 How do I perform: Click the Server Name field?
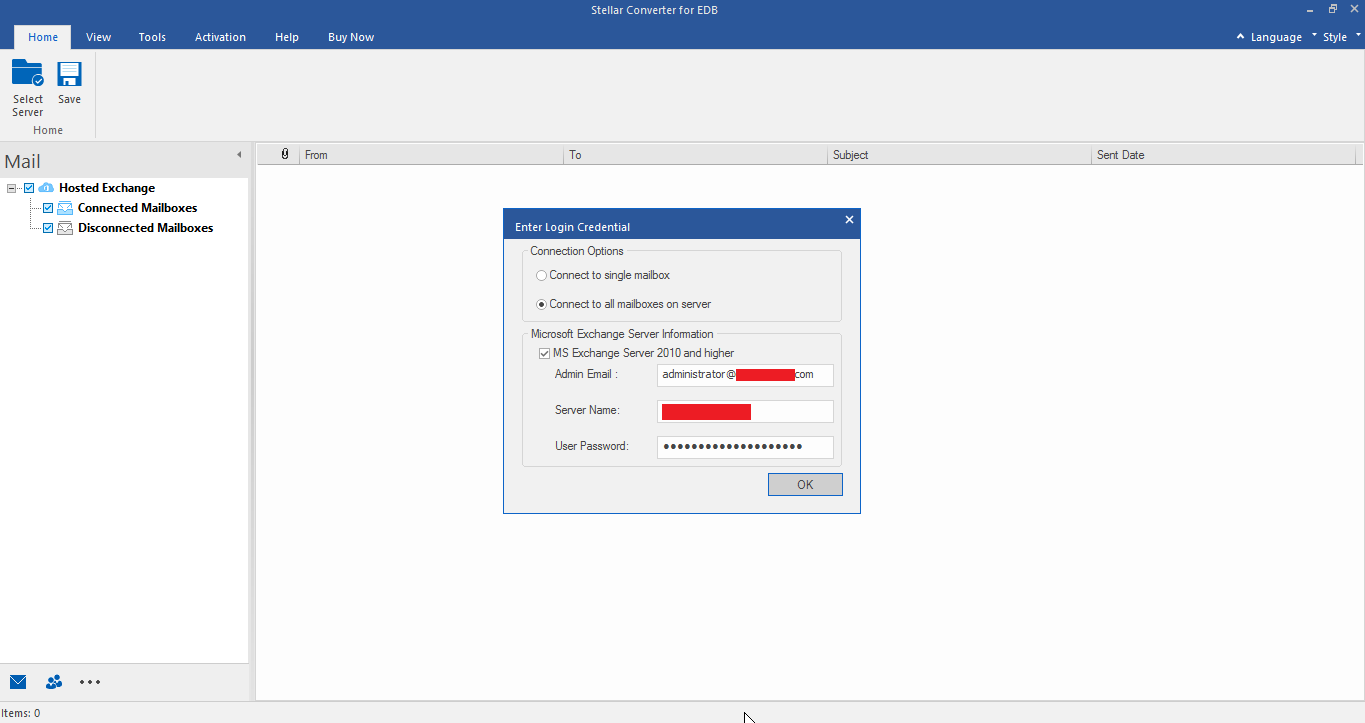(745, 411)
